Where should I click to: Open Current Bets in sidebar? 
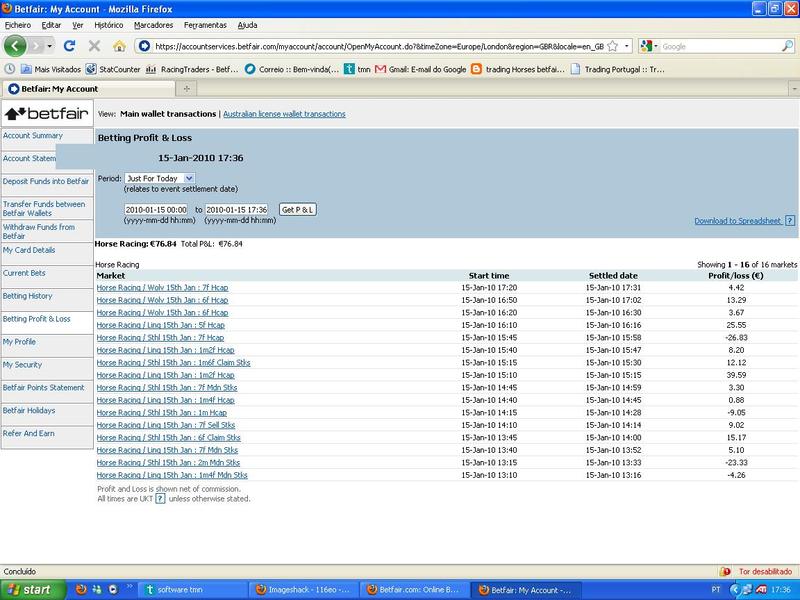[24, 273]
